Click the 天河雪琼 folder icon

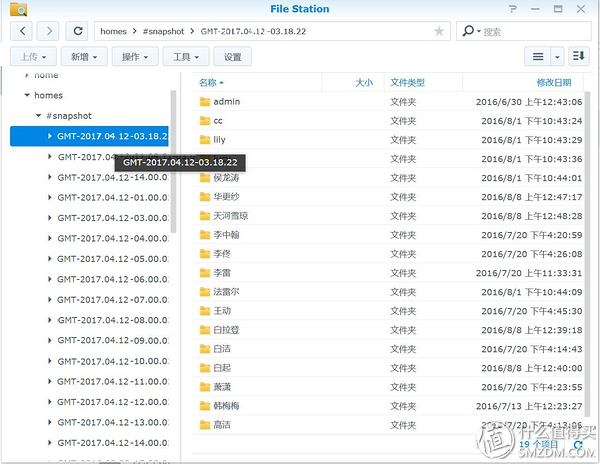tap(205, 216)
